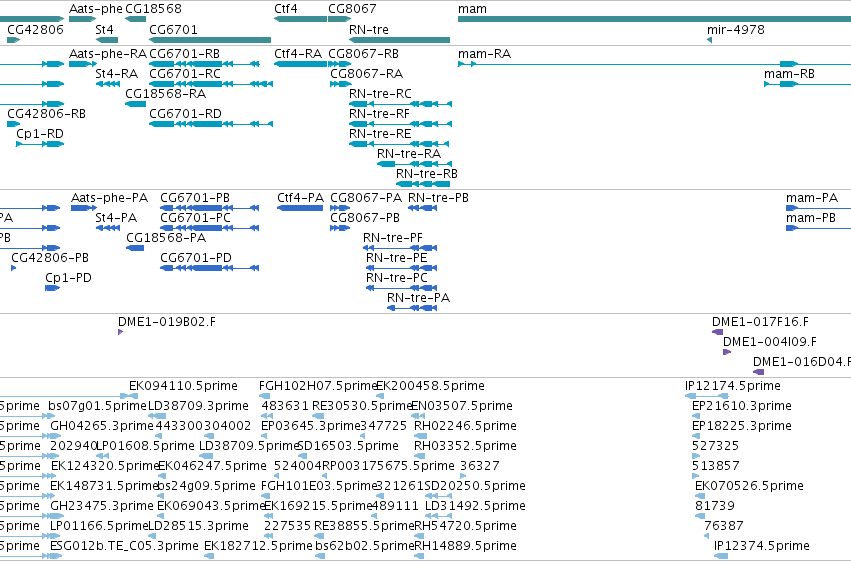Click the CG8067-PB protein feature
Viewport: 851px width, 561px height.
340,228
